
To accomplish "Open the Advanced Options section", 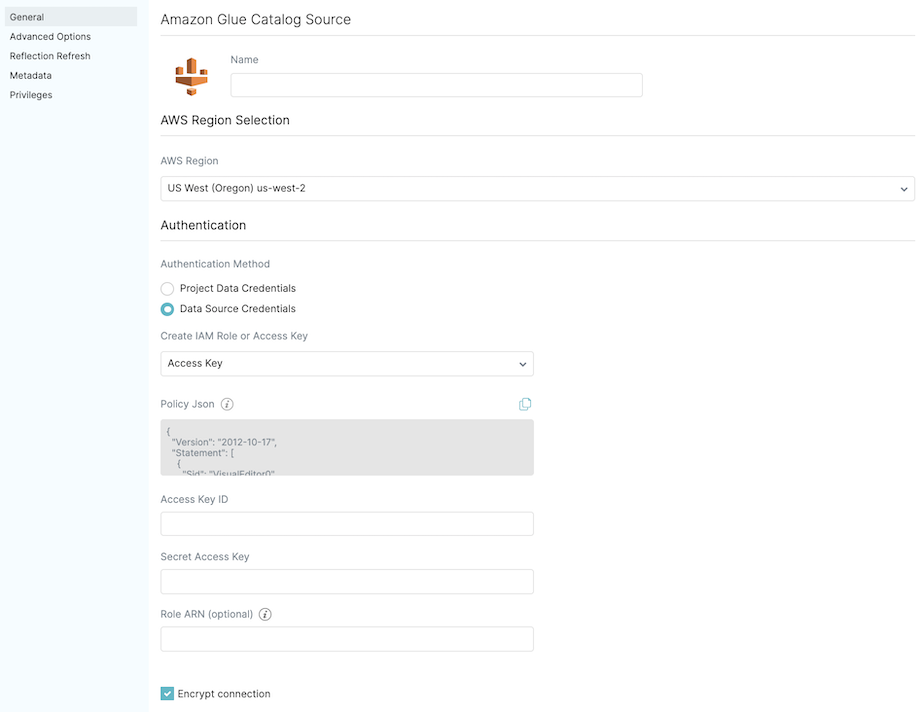I will point(50,37).
